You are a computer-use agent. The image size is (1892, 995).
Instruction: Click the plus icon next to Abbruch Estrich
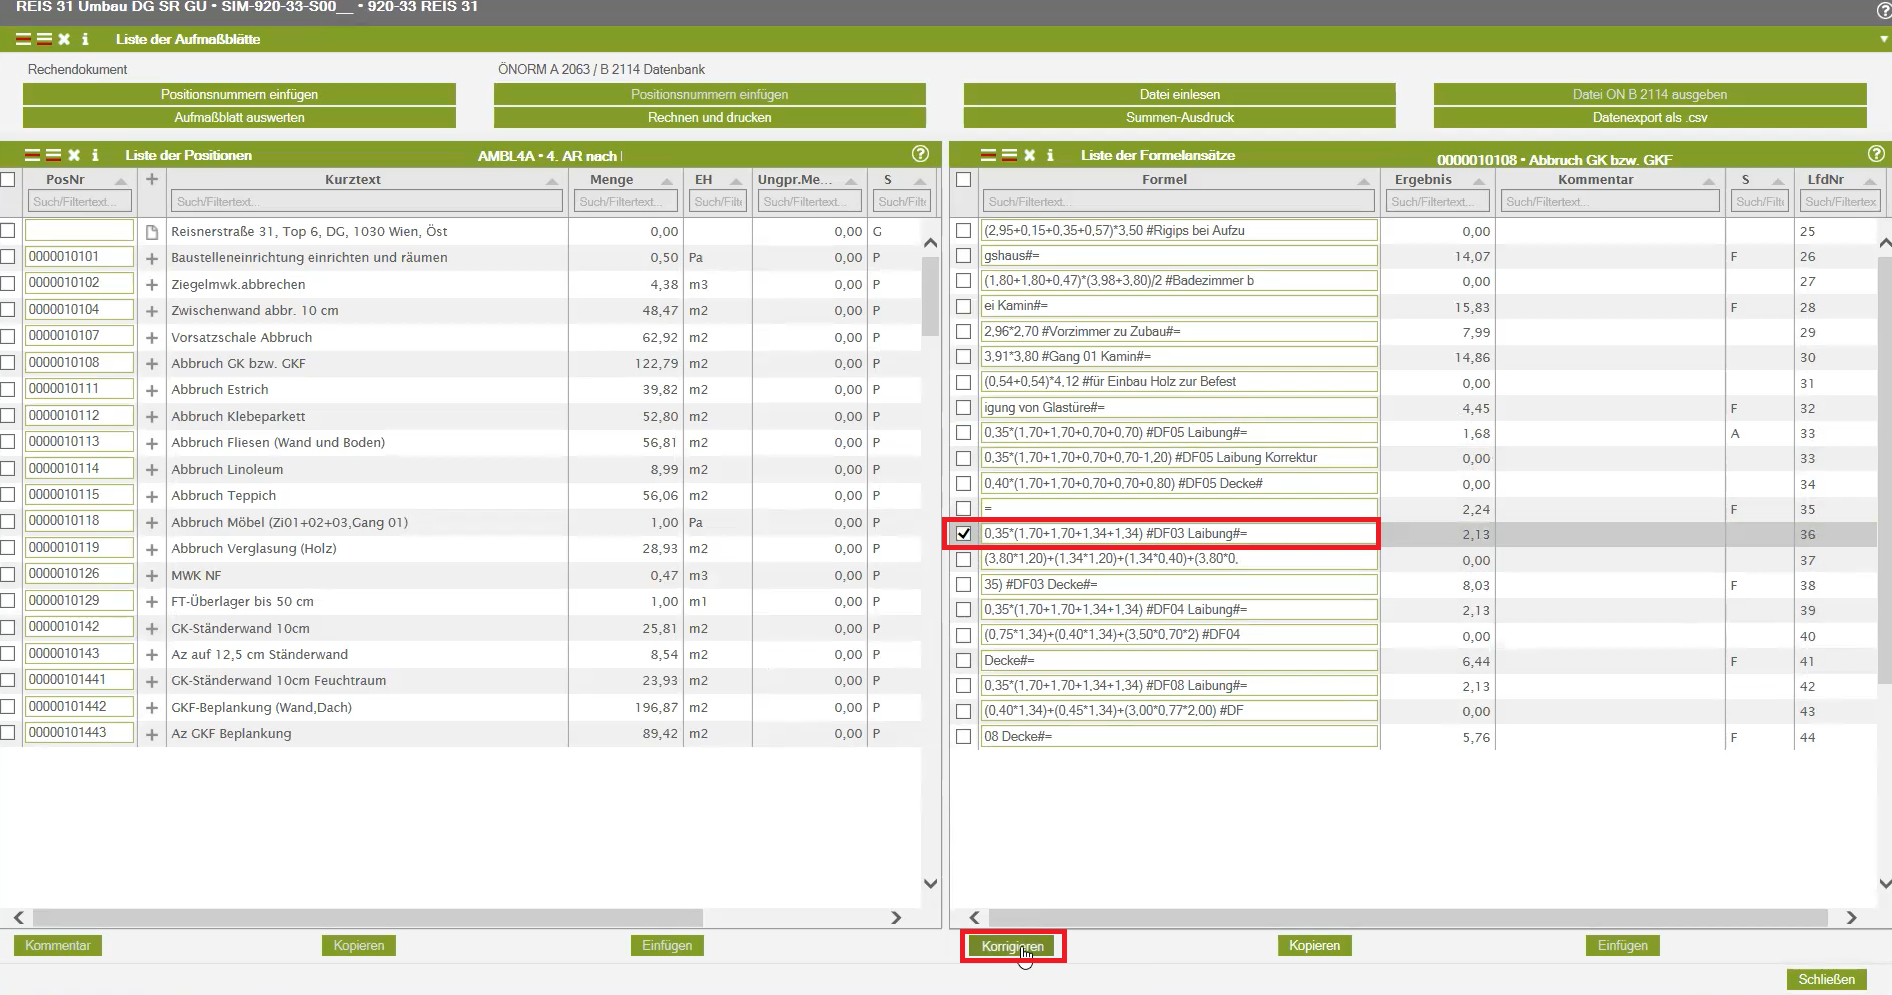click(x=152, y=390)
